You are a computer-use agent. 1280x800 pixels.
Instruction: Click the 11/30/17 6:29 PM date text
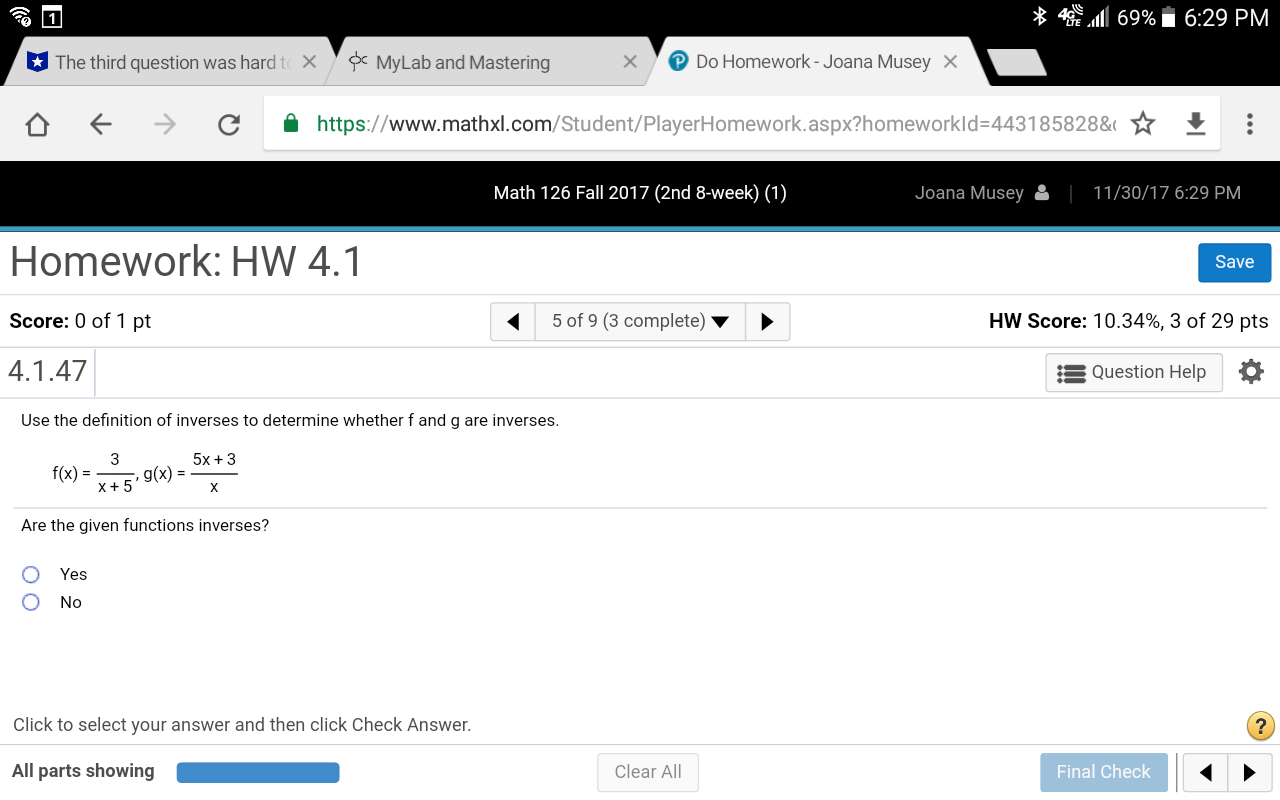pyautogui.click(x=1167, y=193)
